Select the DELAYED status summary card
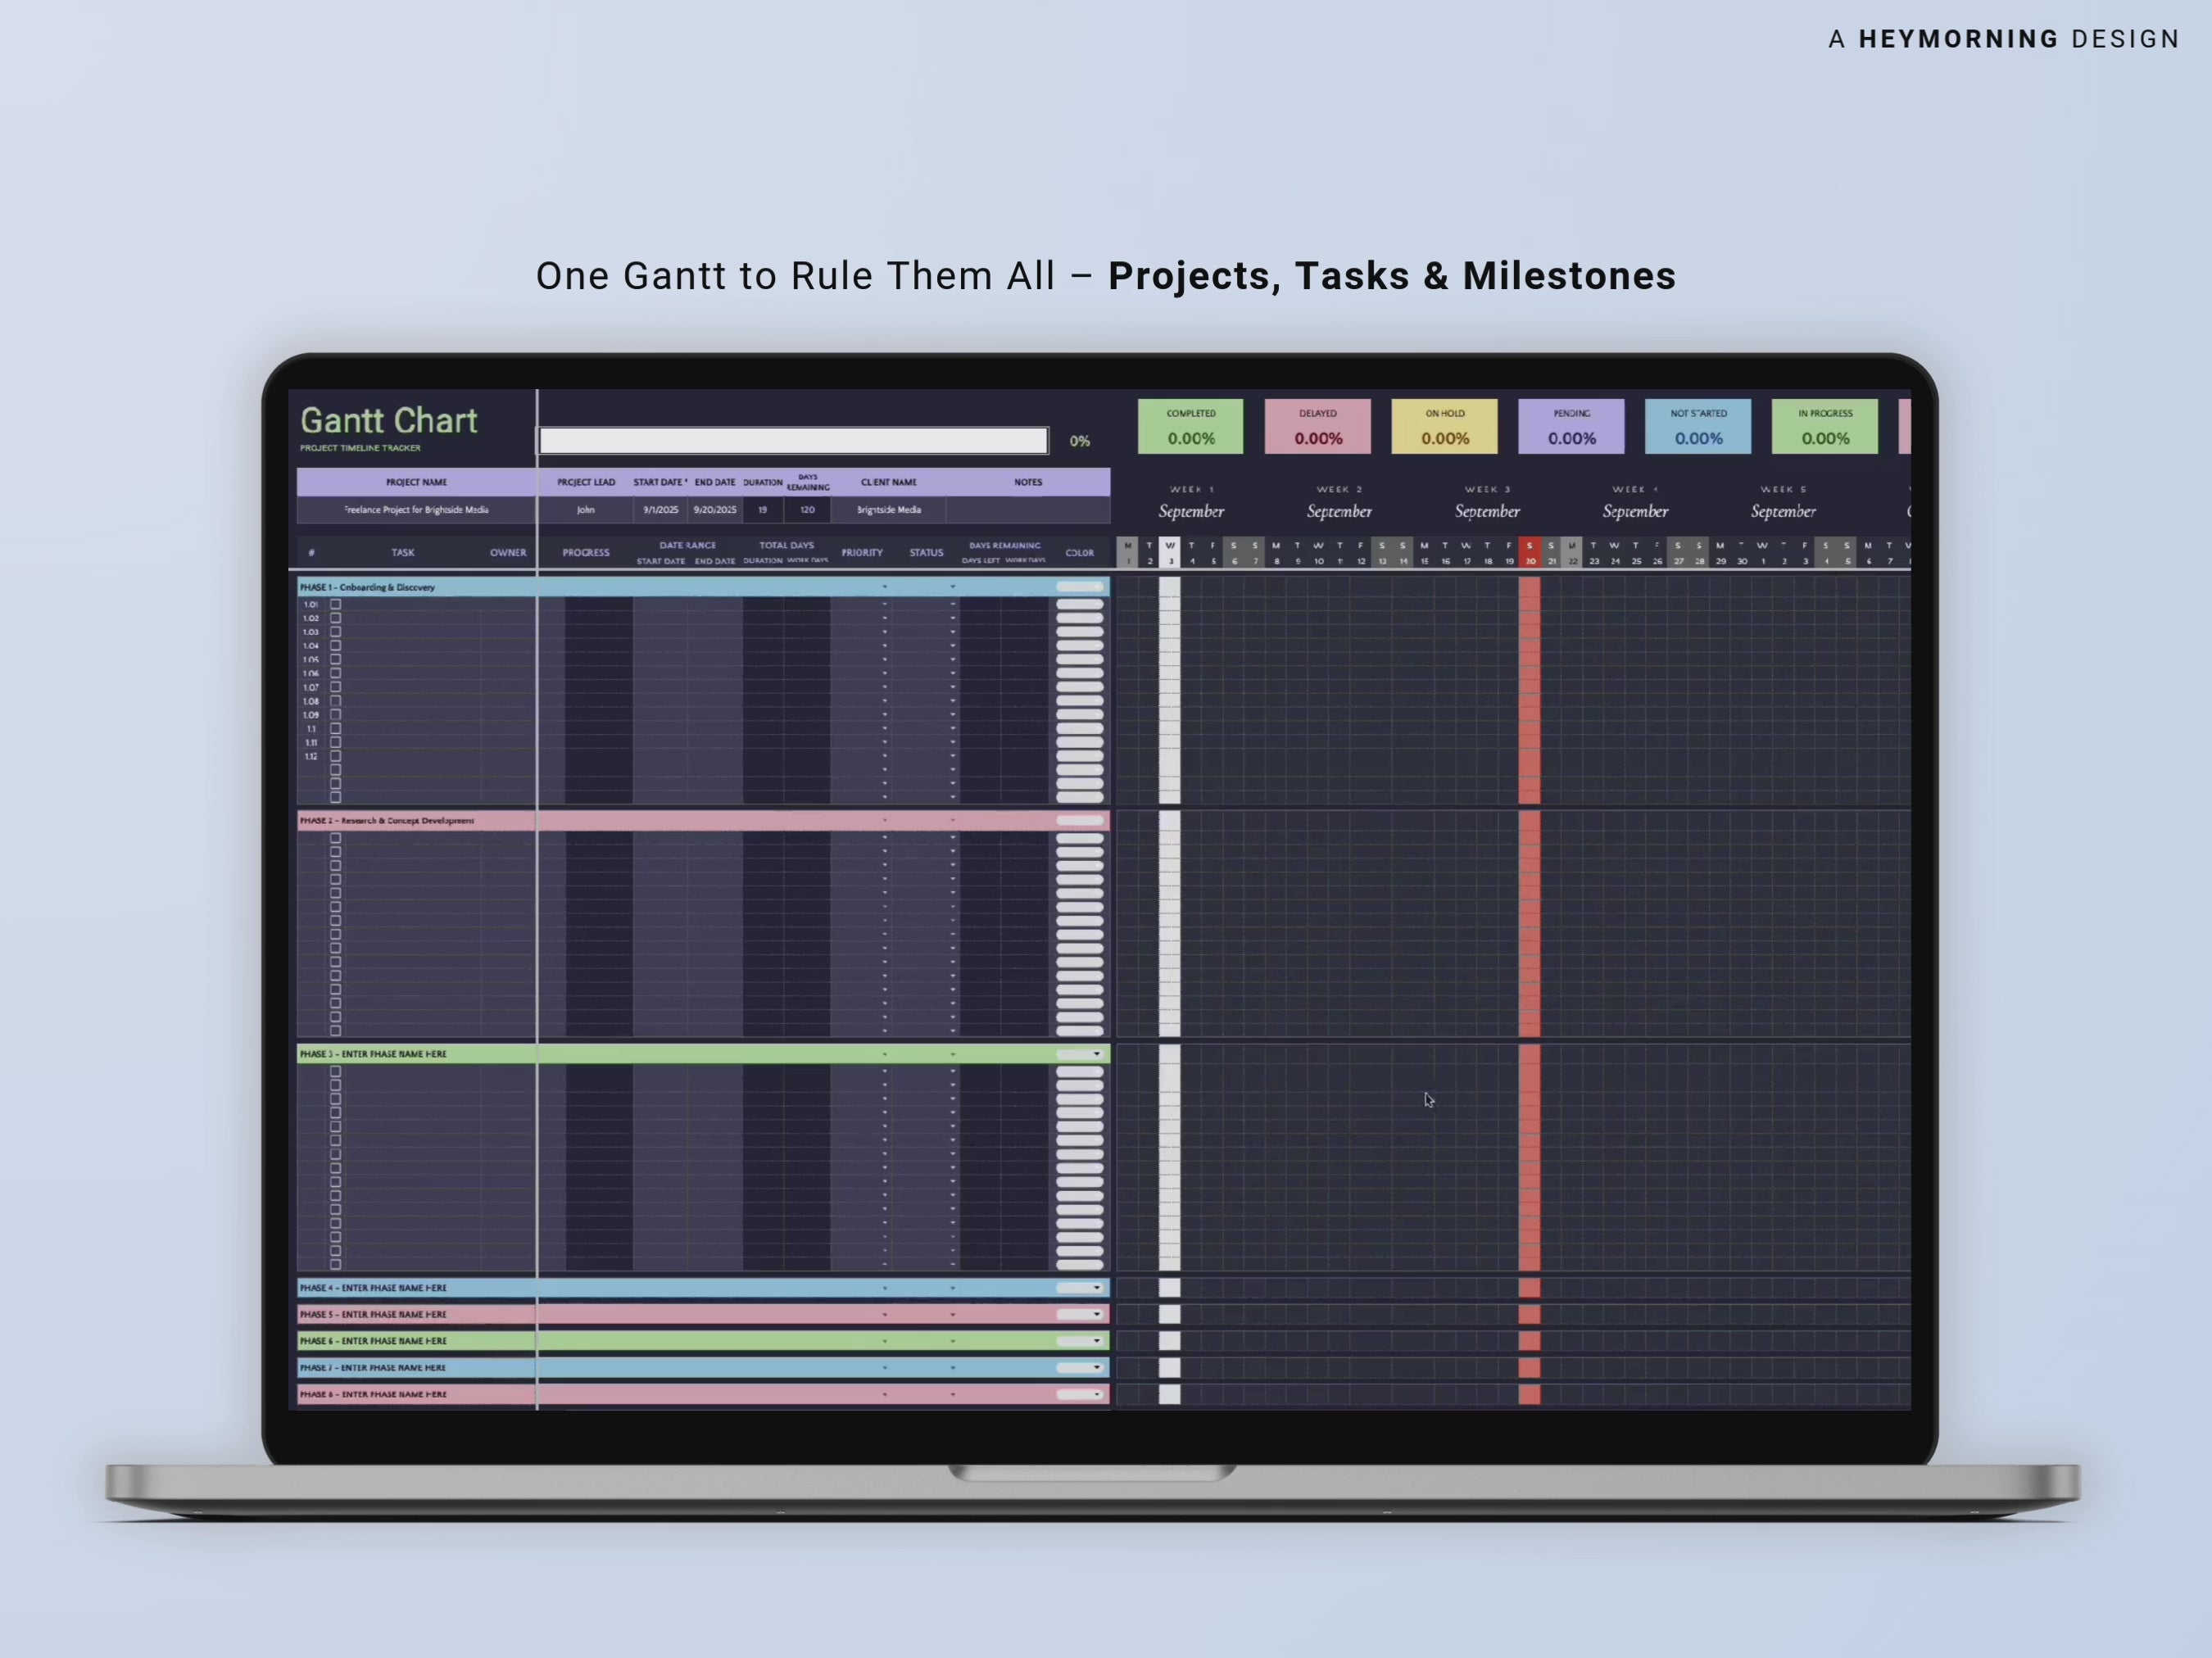Screen dimensions: 2212x1658 [1317, 426]
